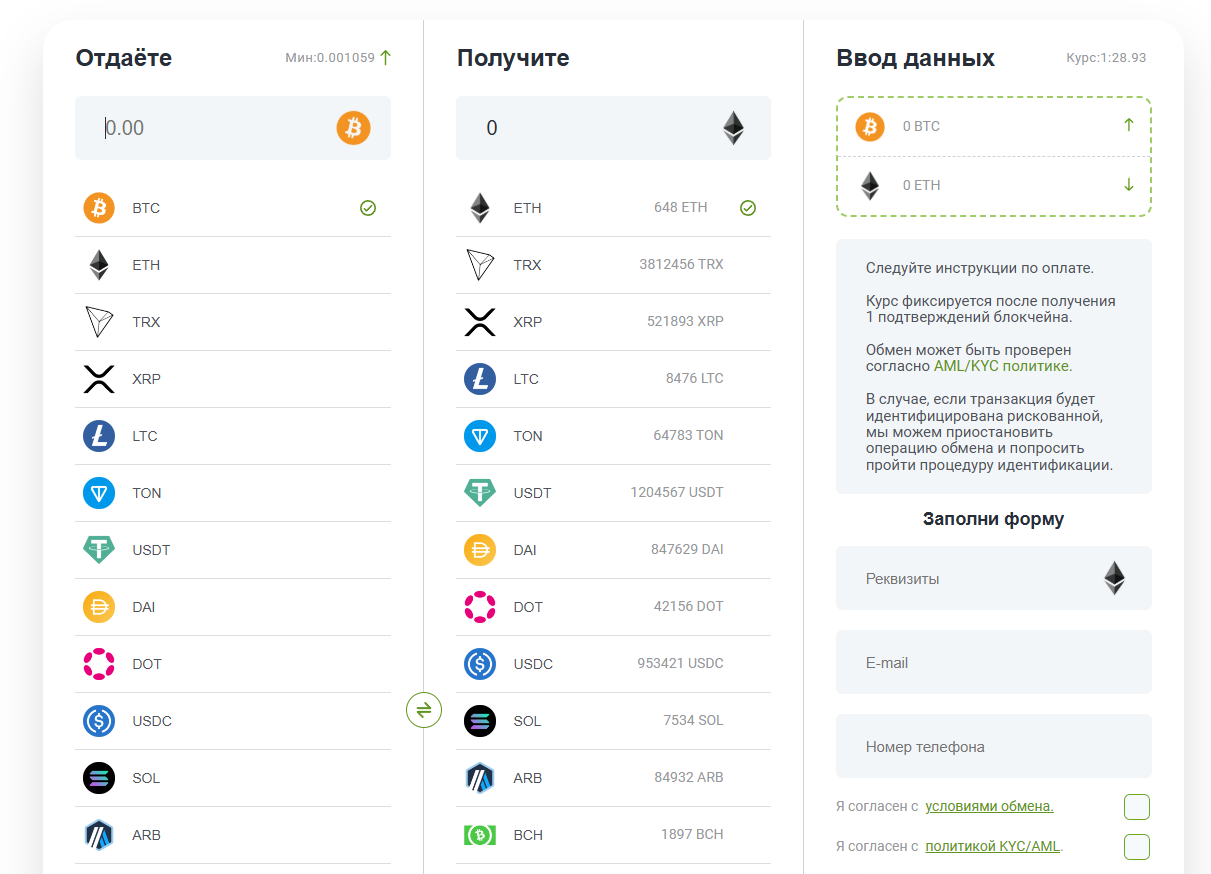The height and width of the screenshot is (874, 1211).
Task: Click the 84932 ARB reserve amount
Action: pyautogui.click(x=689, y=778)
